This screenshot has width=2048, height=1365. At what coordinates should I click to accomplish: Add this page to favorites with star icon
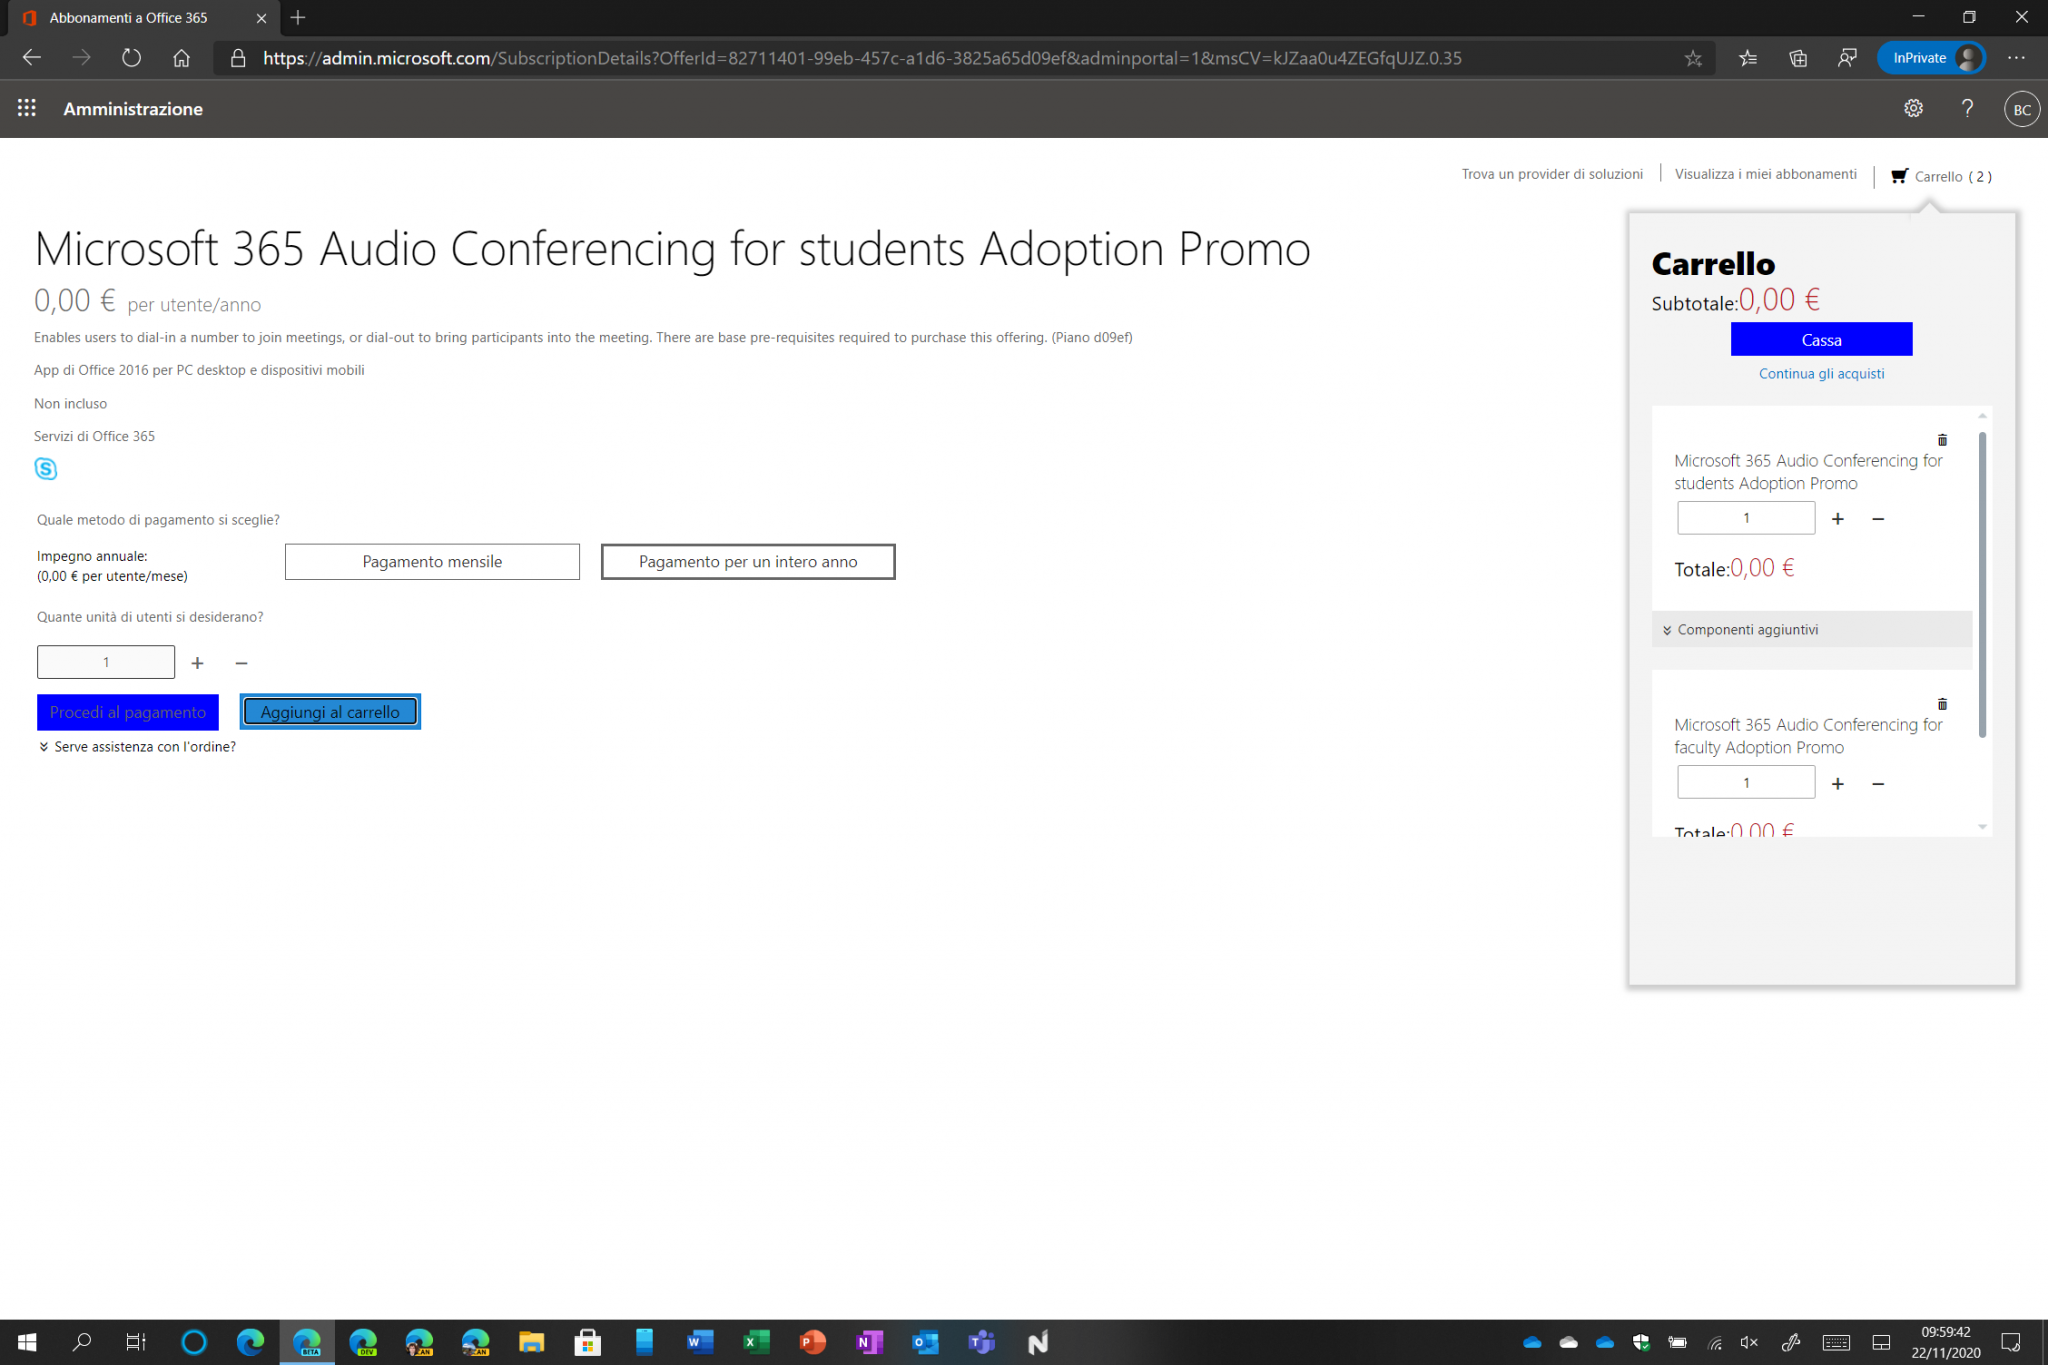pos(1694,58)
